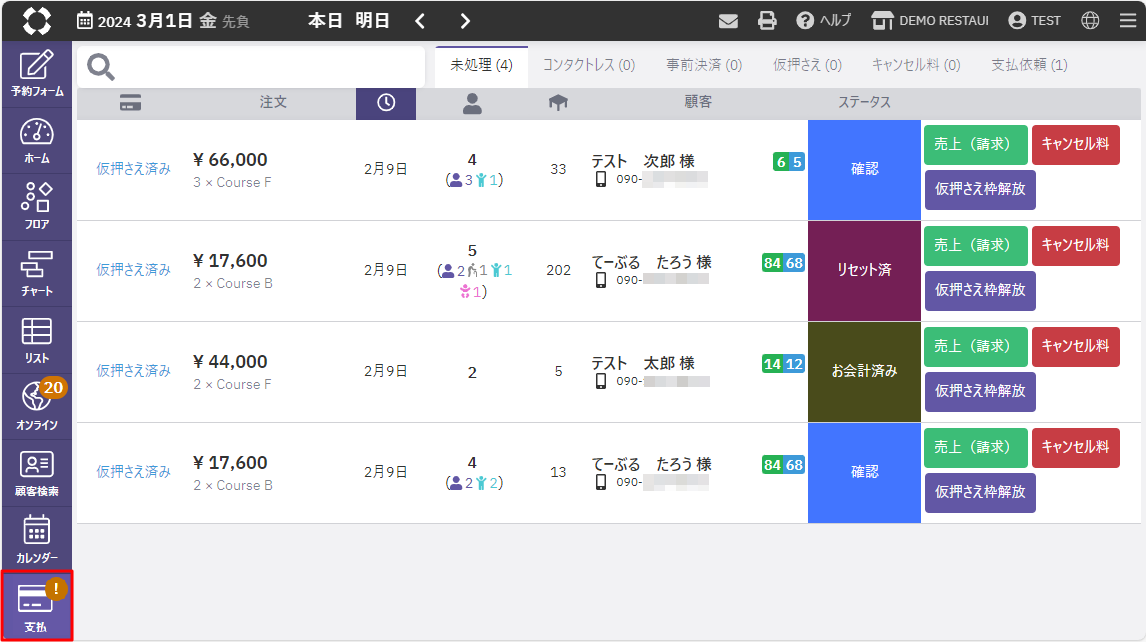Open the hamburger menu
The height and width of the screenshot is (642, 1146).
point(1128,20)
